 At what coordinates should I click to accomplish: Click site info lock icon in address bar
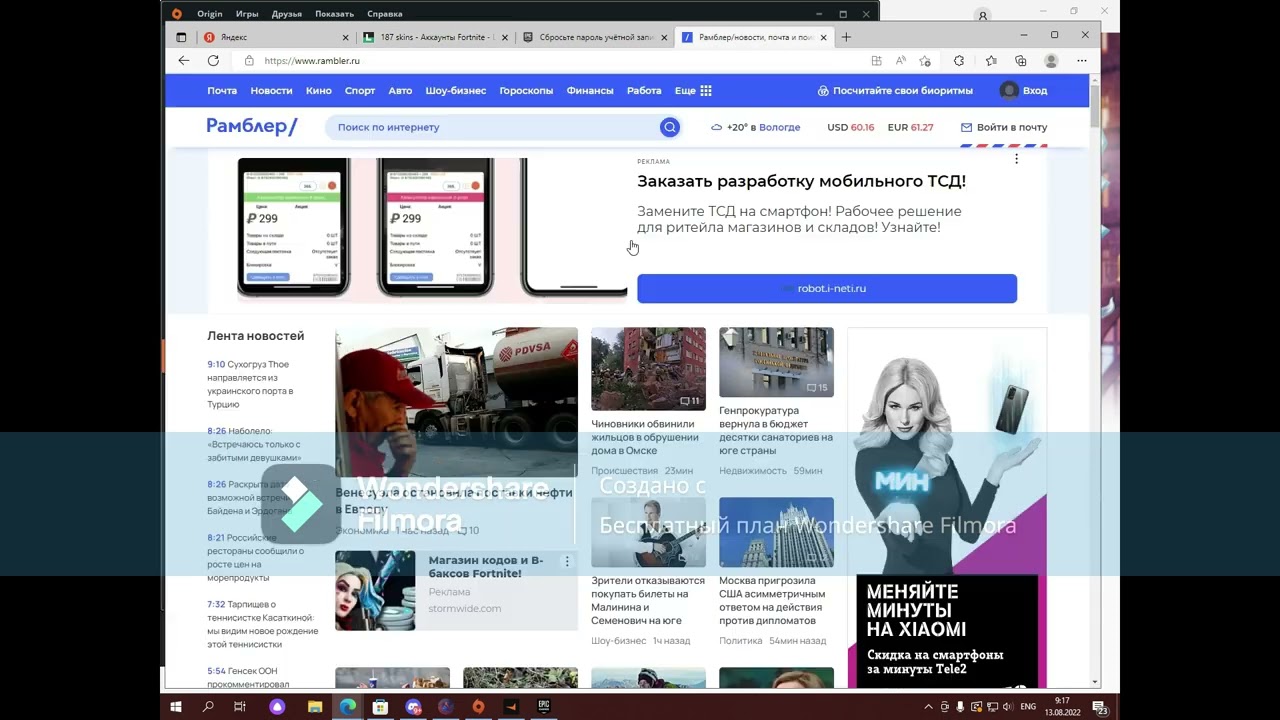[249, 61]
